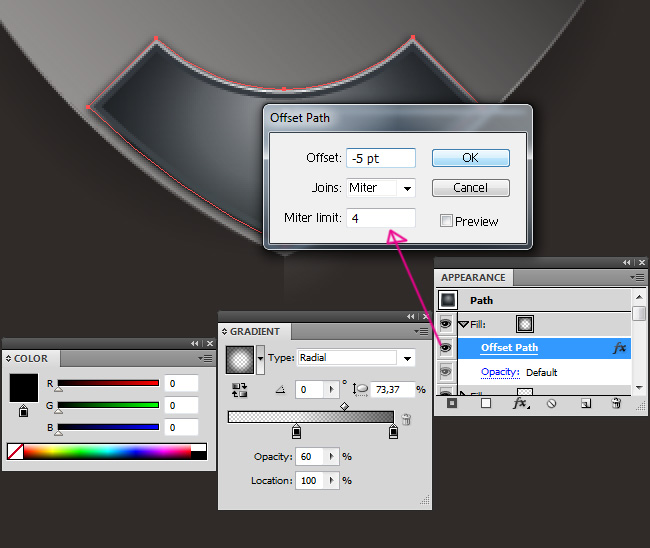Toggle visibility eye of the Opacity row
Image resolution: width=650 pixels, height=548 pixels.
(445, 371)
